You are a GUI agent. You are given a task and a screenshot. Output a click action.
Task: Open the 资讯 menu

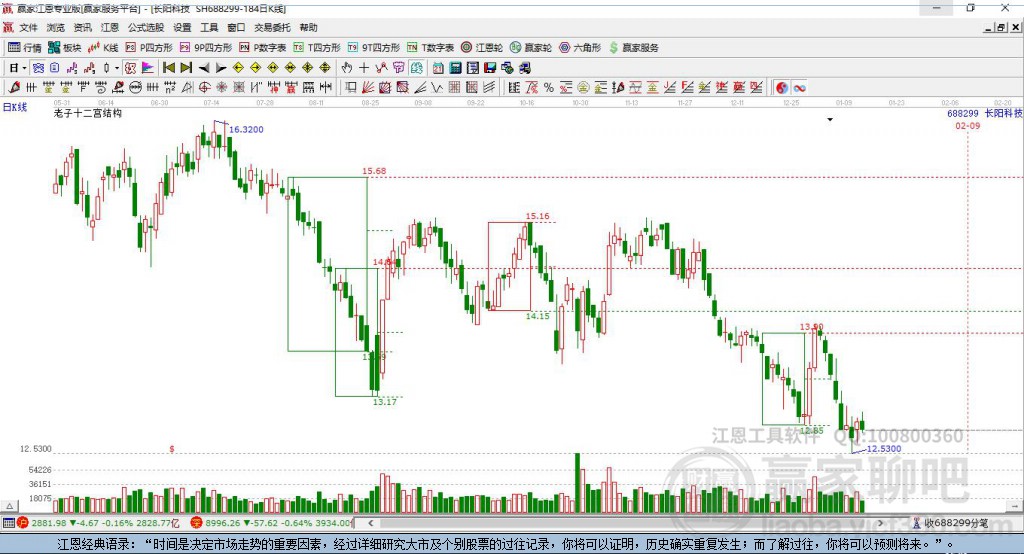[82, 27]
